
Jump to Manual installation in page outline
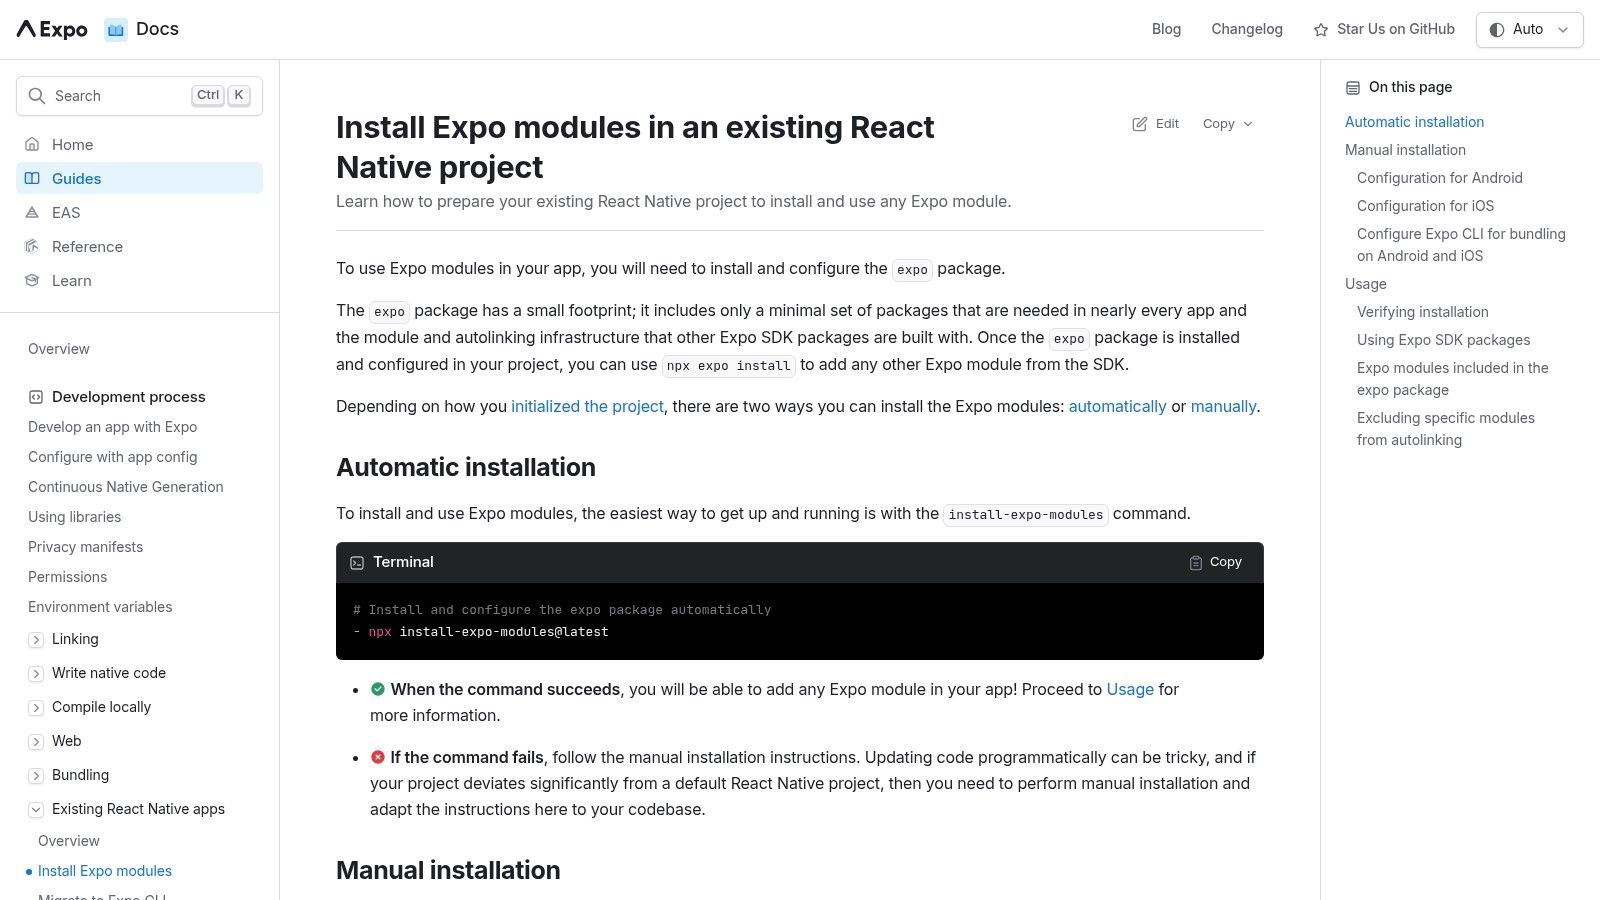(x=1405, y=150)
